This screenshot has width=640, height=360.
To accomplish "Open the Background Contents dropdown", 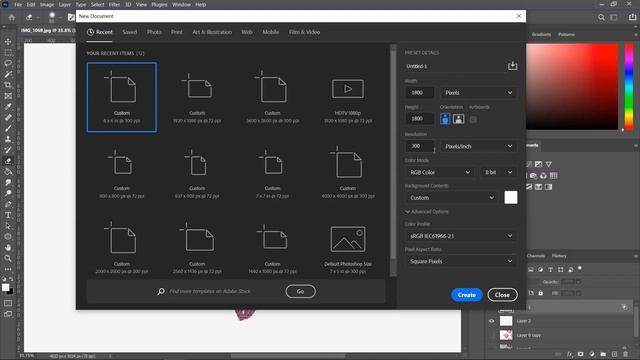I will pyautogui.click(x=451, y=198).
